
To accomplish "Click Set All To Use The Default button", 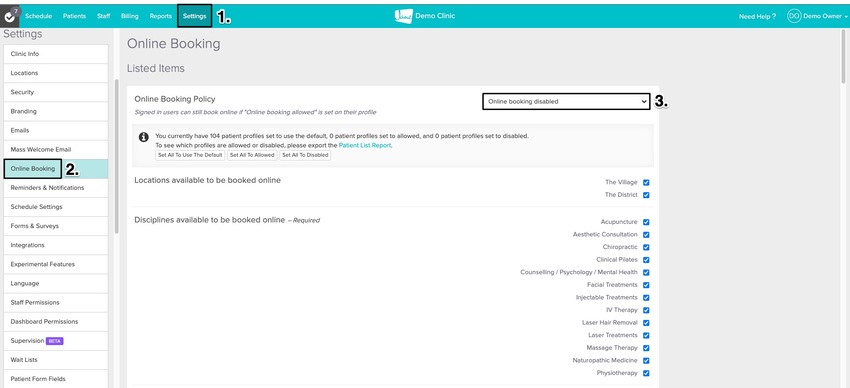I will (190, 155).
